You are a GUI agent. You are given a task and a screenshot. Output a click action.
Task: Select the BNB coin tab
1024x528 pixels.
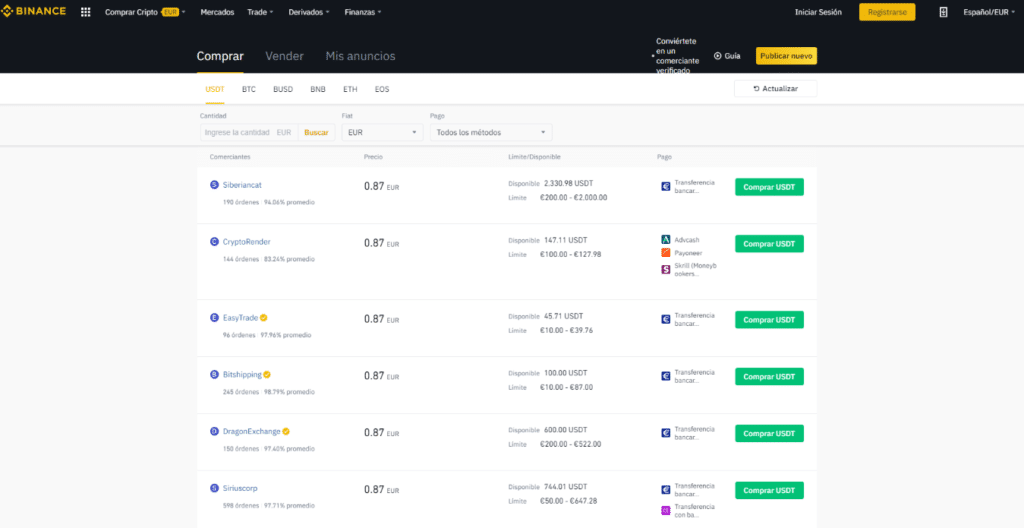point(317,89)
